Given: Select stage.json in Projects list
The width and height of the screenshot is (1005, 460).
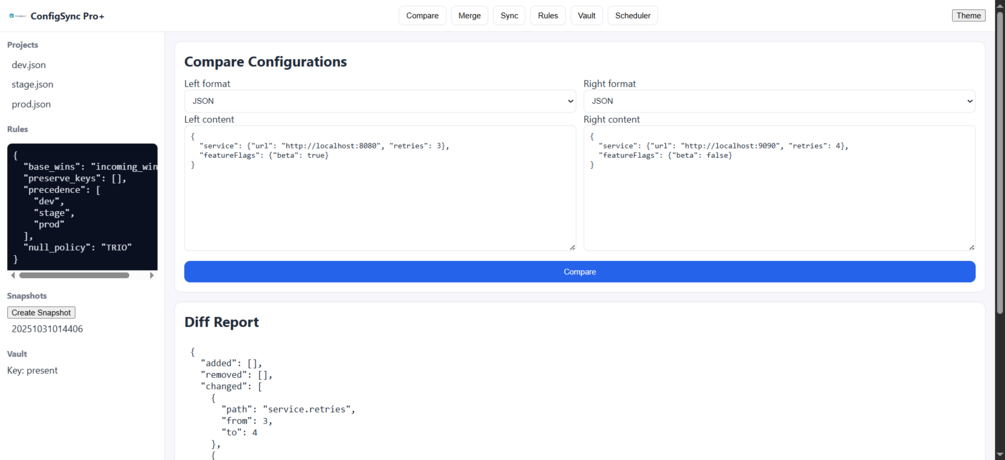Looking at the screenshot, I should (33, 85).
